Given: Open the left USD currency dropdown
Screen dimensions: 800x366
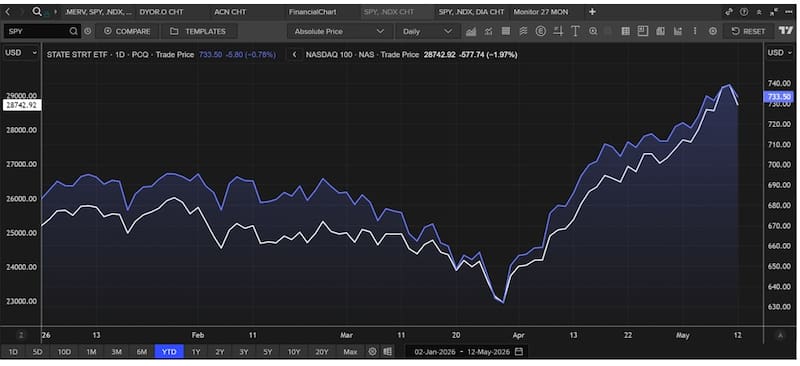Looking at the screenshot, I should [21, 53].
